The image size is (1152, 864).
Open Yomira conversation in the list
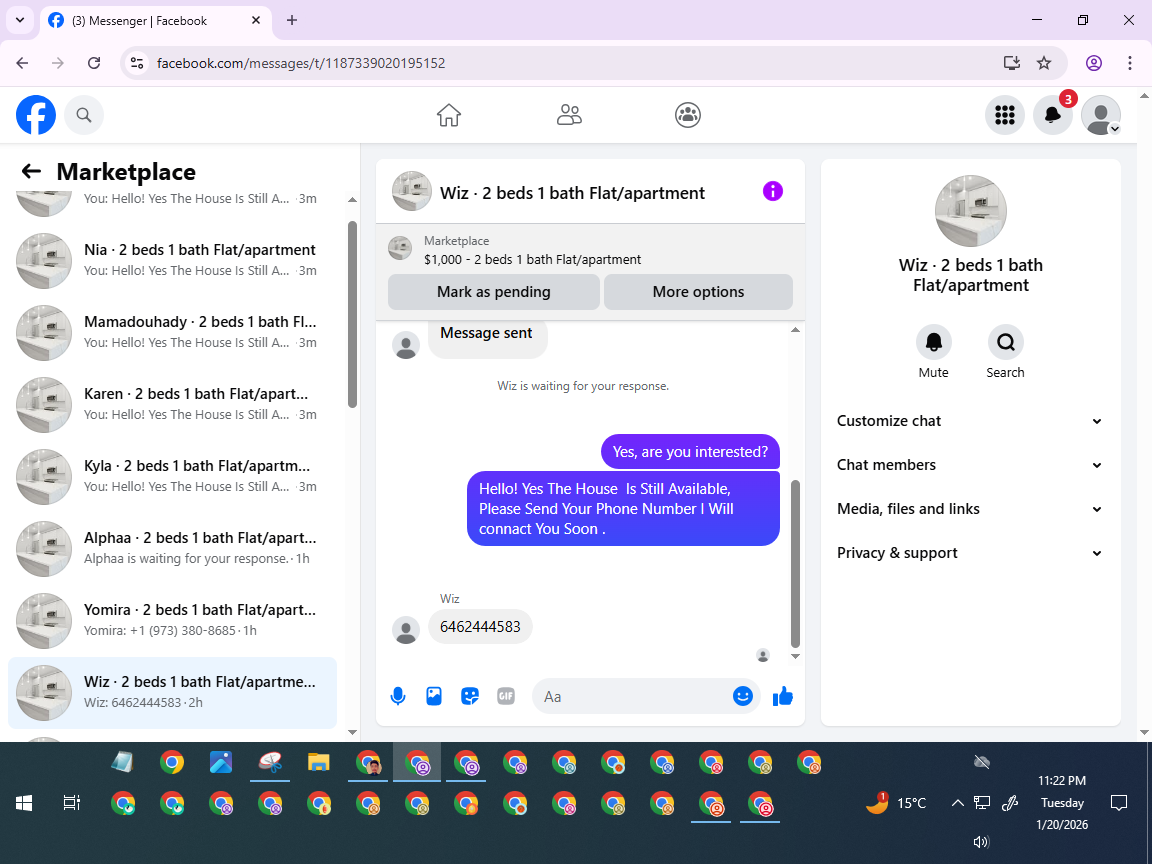pos(172,620)
